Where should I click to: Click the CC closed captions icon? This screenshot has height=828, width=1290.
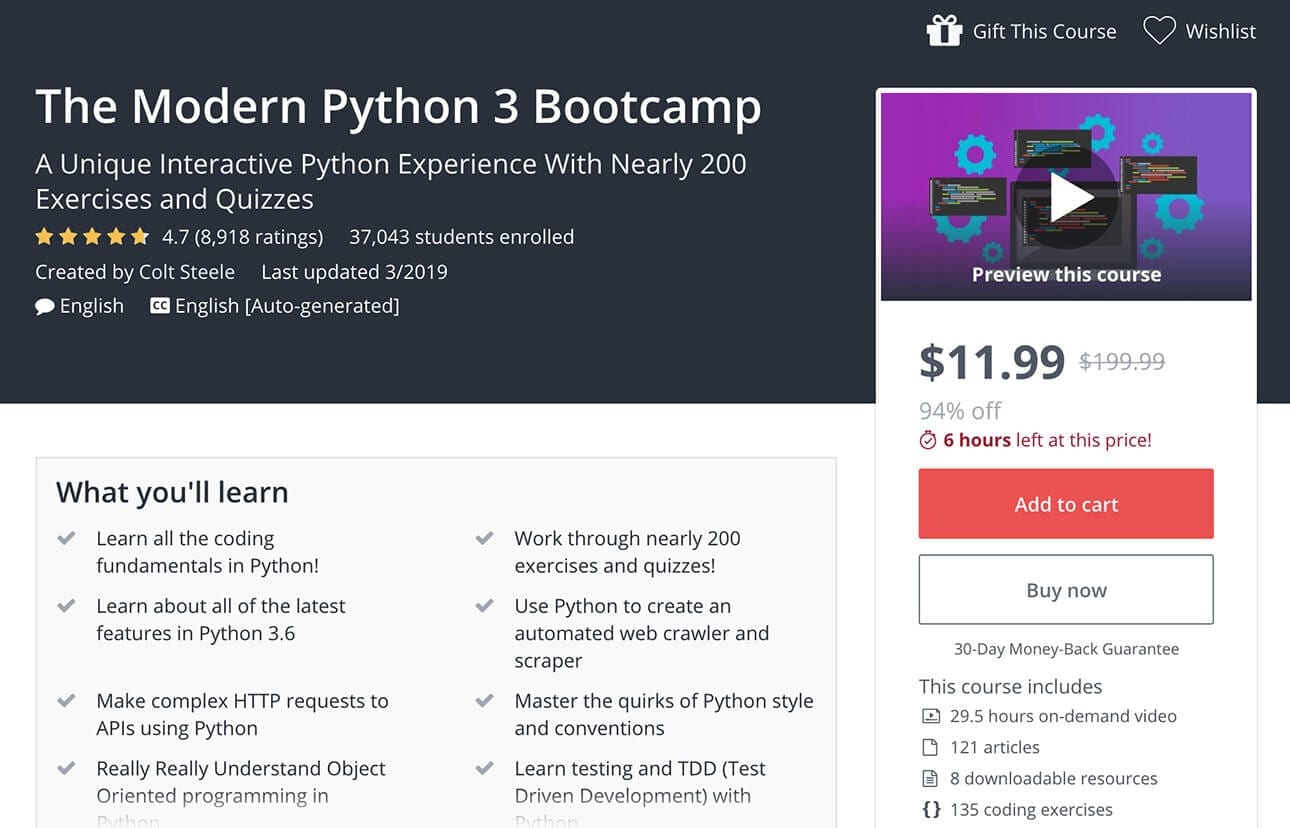[x=160, y=306]
